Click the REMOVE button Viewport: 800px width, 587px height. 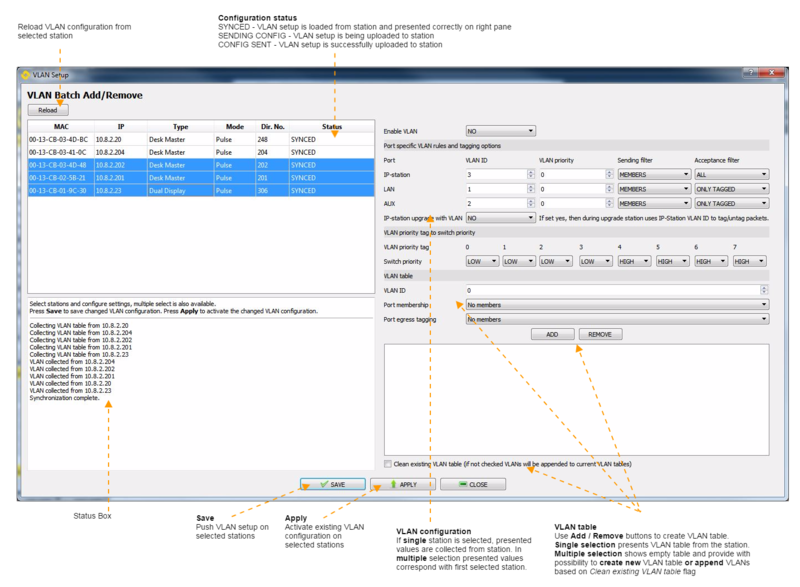(600, 334)
